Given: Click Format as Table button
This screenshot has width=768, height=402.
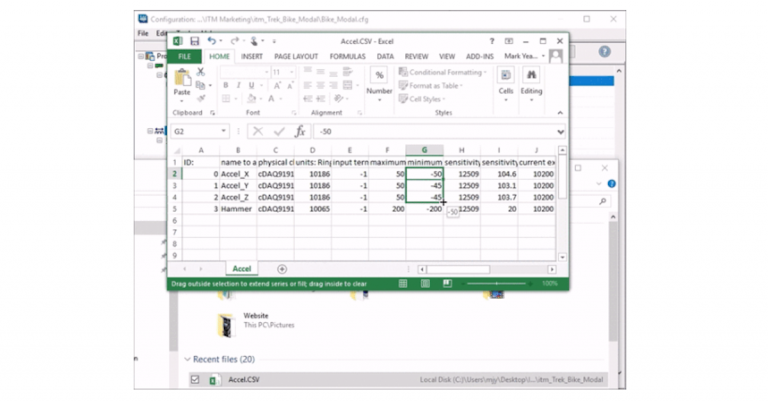Looking at the screenshot, I should tap(431, 85).
